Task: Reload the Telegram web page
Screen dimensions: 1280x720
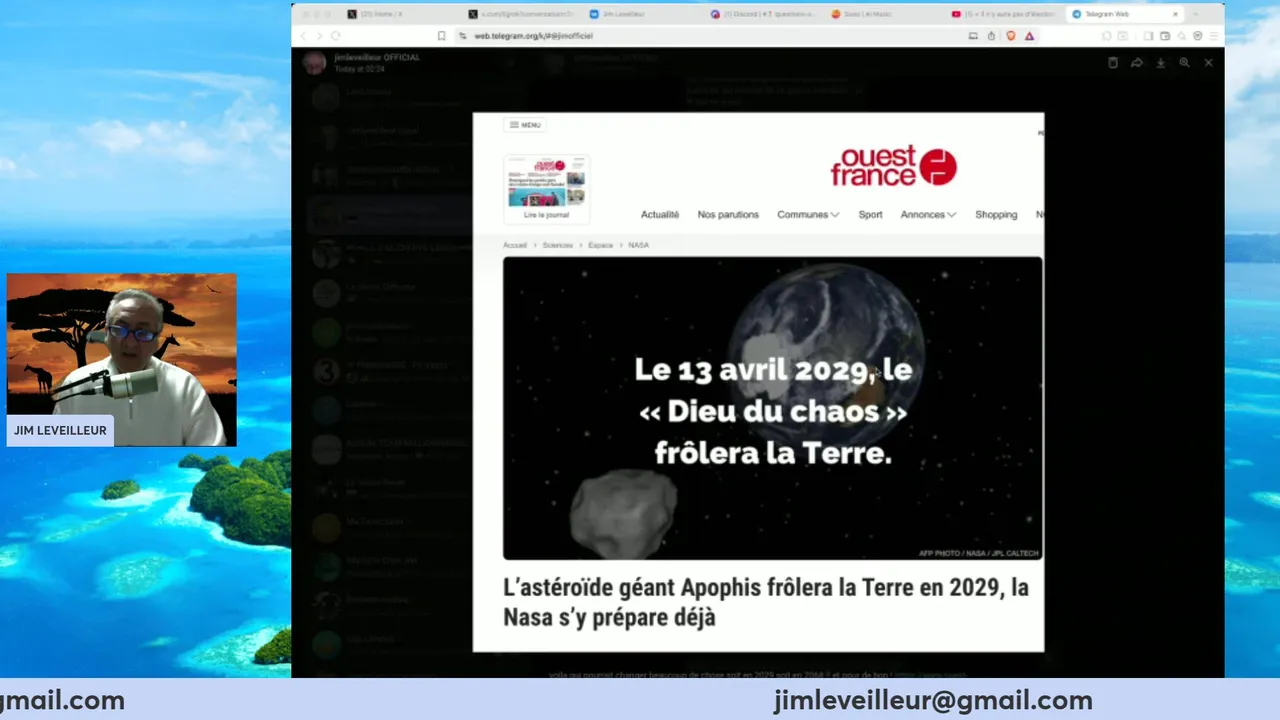Action: point(336,35)
